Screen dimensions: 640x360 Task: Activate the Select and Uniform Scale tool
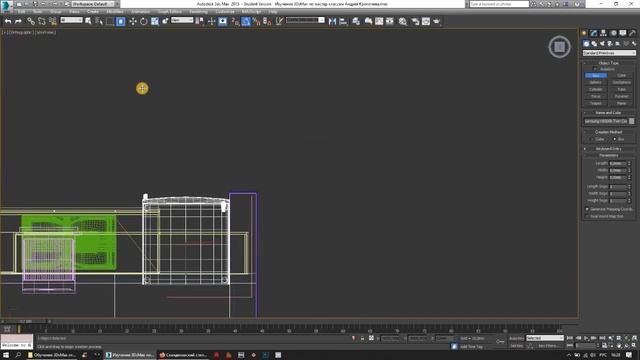(x=155, y=21)
